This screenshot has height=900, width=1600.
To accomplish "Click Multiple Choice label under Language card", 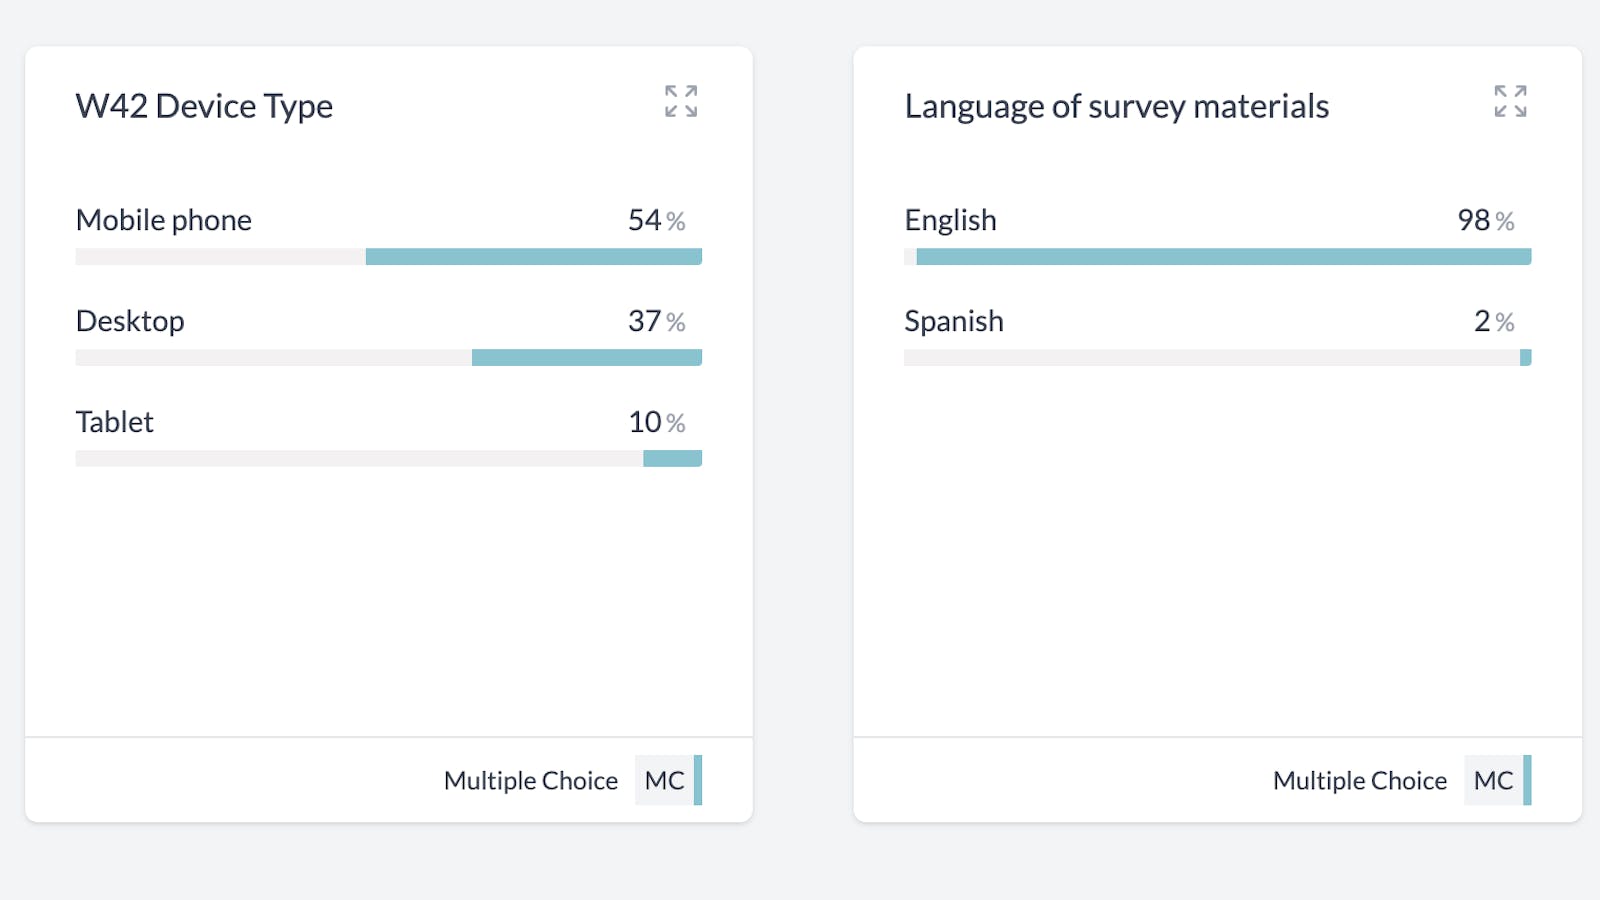I will [x=1360, y=780].
